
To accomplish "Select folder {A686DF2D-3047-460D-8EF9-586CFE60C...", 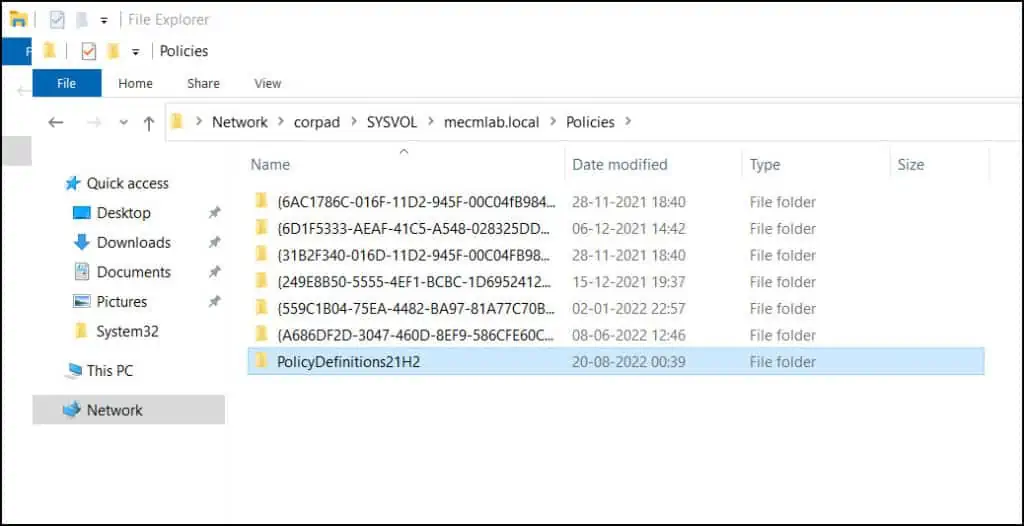I will [x=416, y=335].
